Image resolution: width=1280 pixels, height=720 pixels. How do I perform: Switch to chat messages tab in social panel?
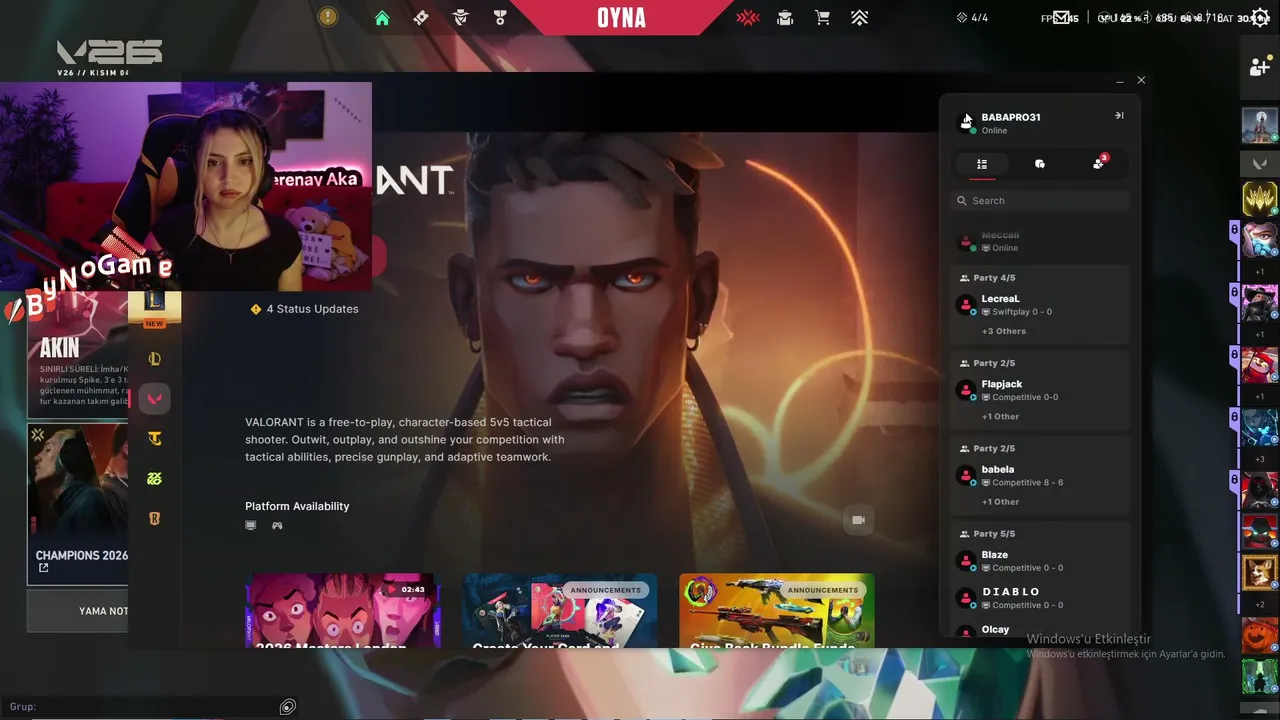(1040, 164)
